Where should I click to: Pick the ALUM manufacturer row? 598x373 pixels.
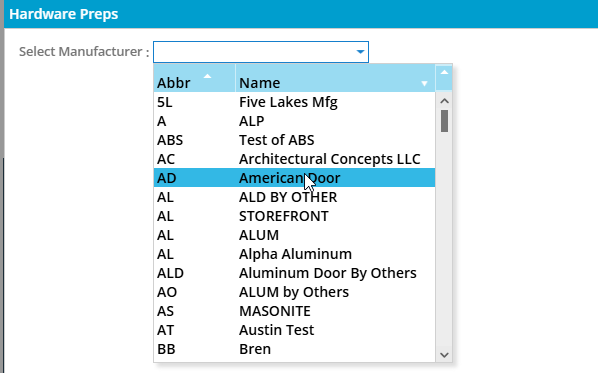[x=294, y=235]
